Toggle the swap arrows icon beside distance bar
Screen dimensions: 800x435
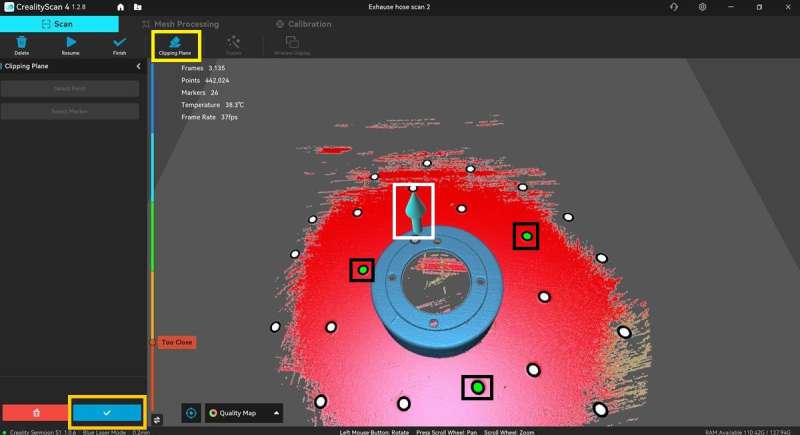click(x=157, y=419)
